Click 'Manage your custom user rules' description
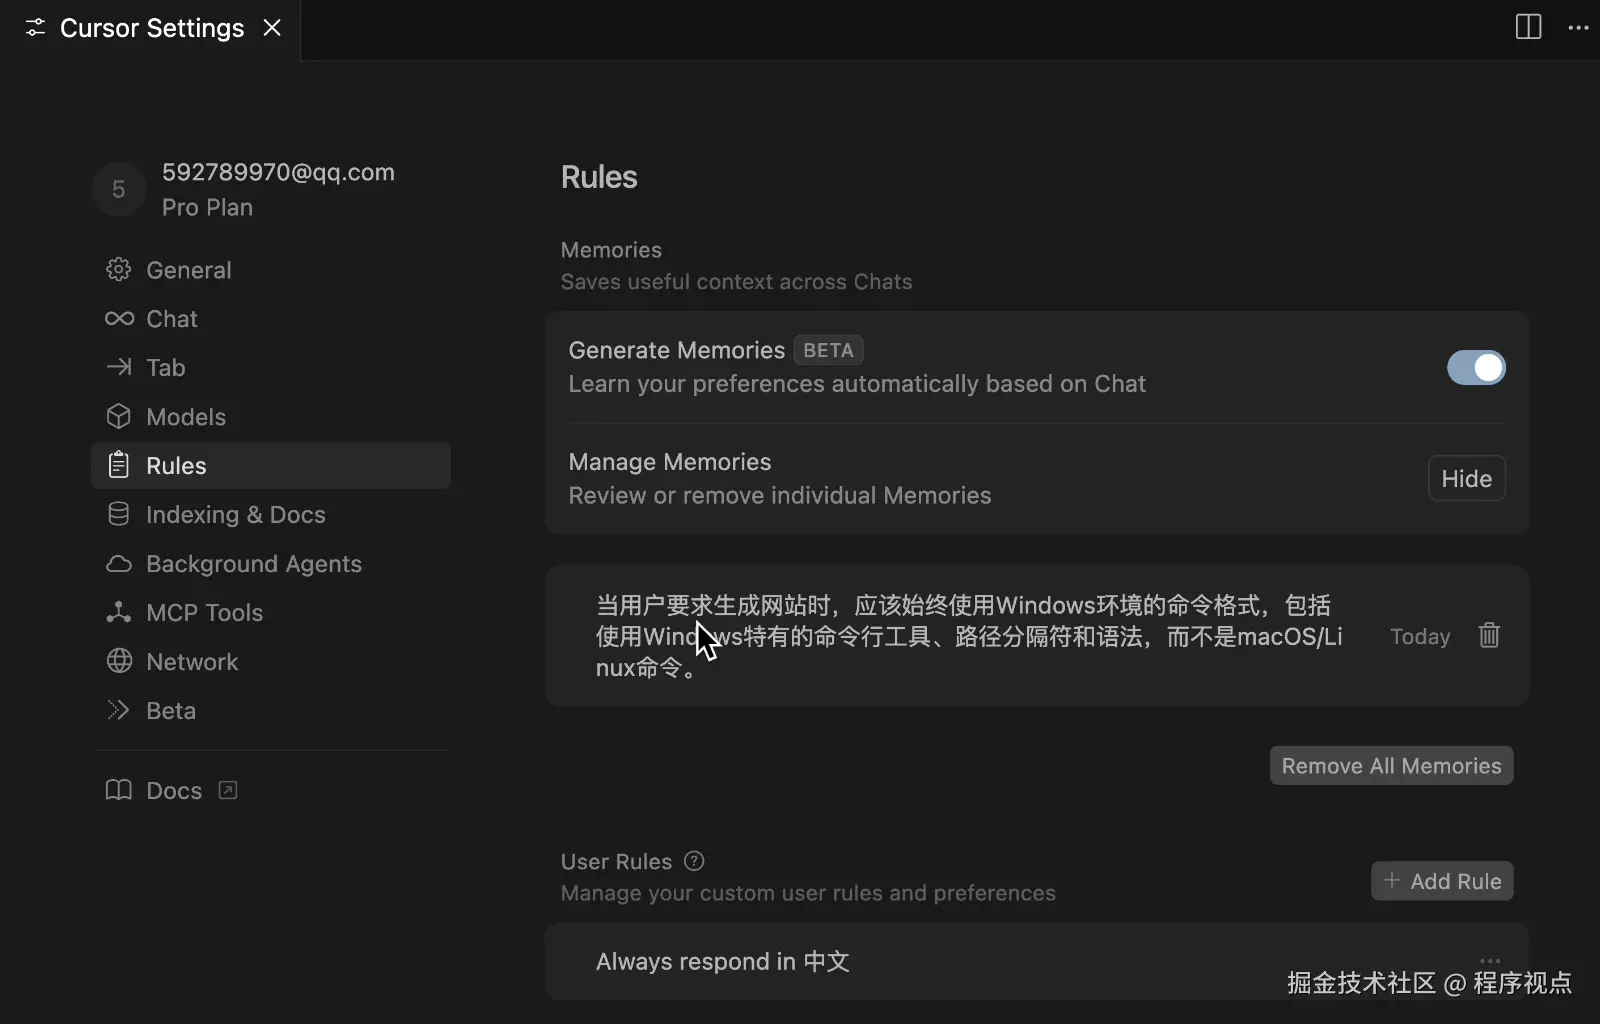 [808, 893]
